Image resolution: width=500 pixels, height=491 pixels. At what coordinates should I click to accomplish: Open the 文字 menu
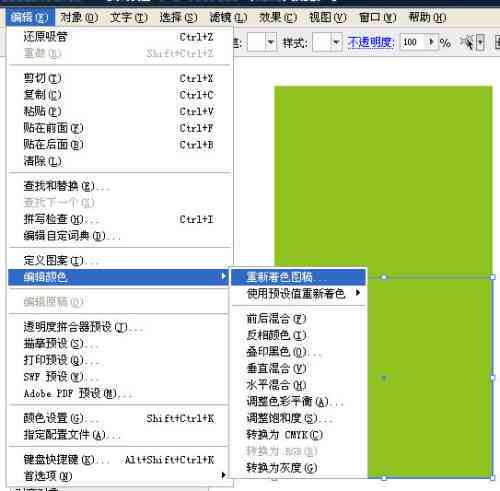pyautogui.click(x=129, y=17)
